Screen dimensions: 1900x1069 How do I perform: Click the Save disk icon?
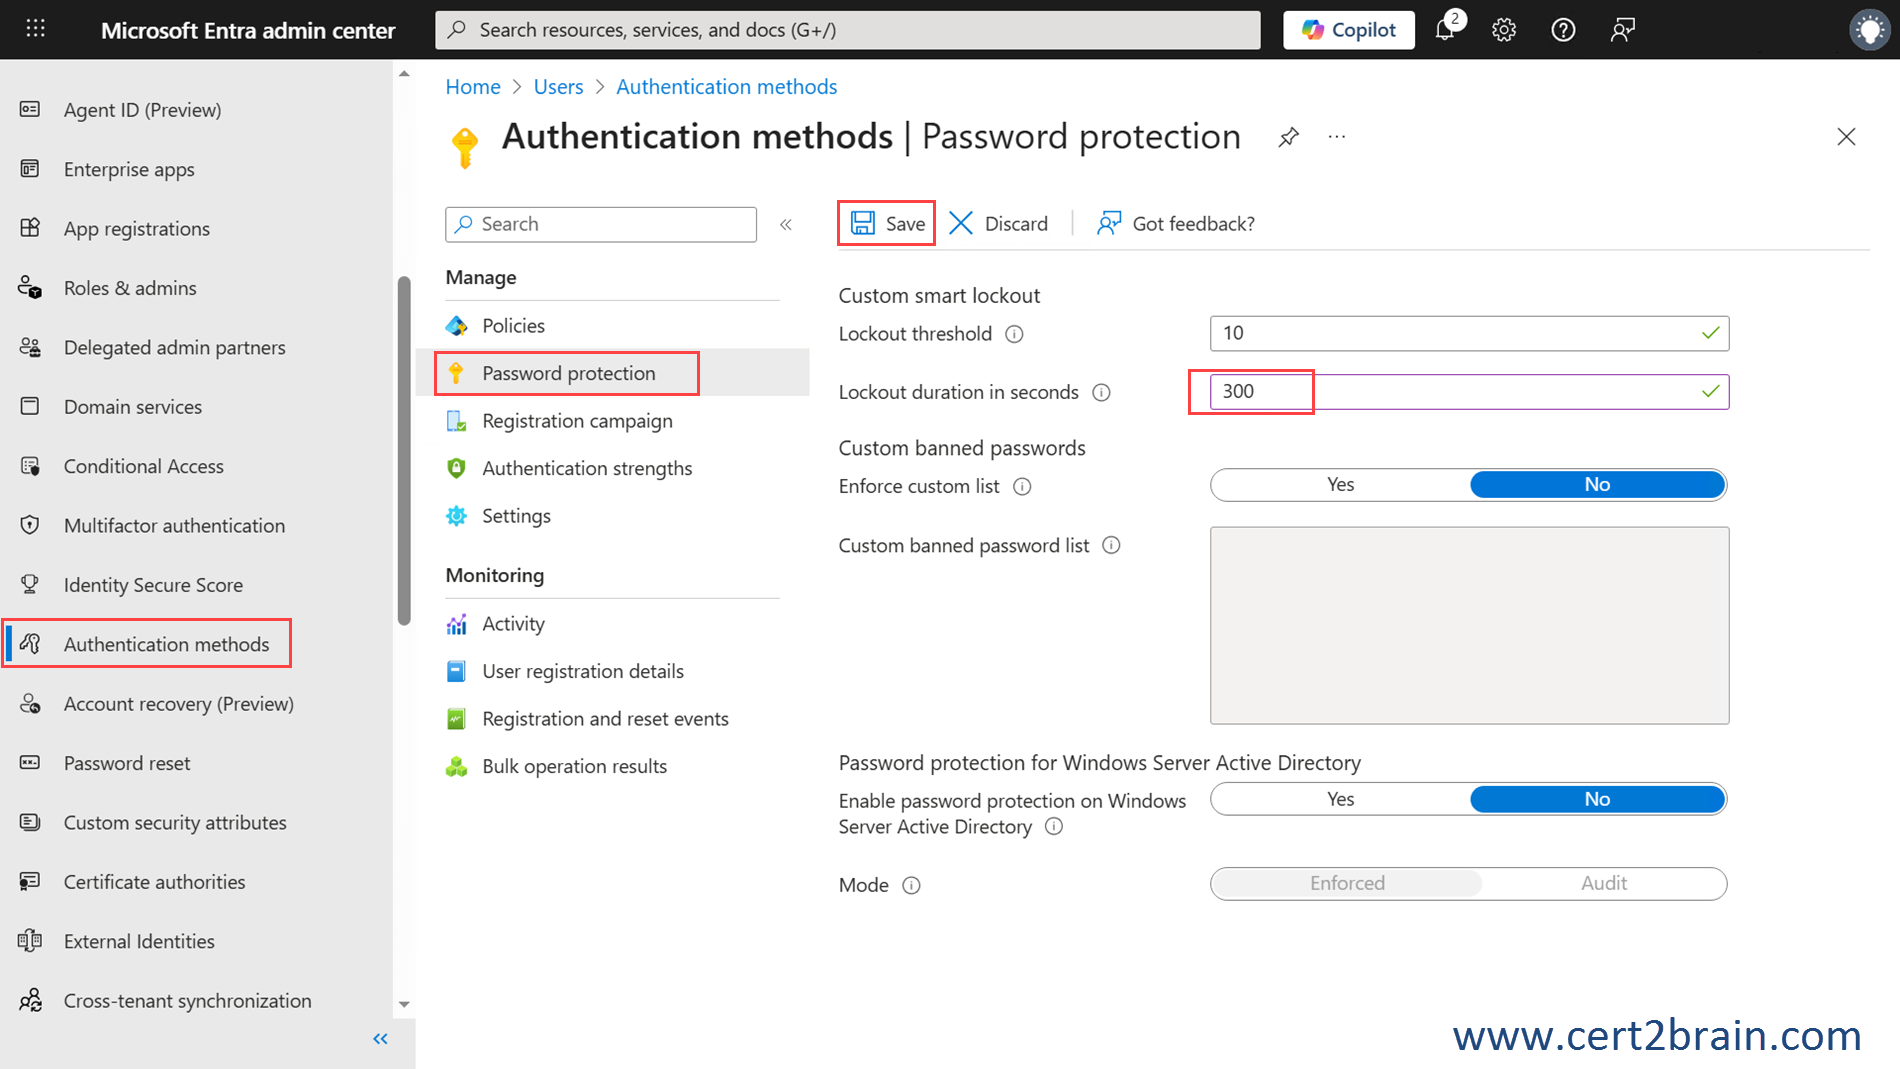tap(862, 223)
